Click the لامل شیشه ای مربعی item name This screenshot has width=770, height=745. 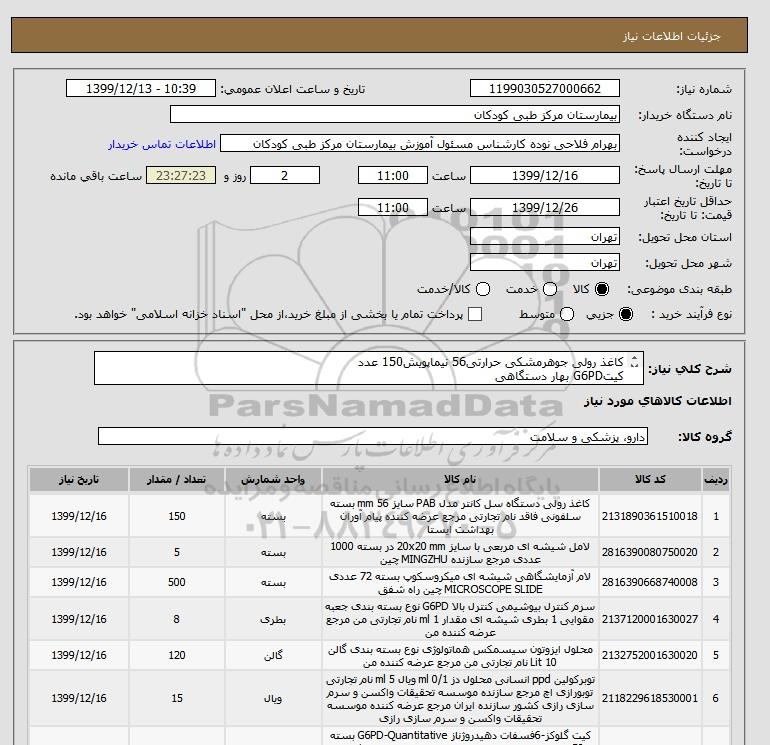point(460,552)
